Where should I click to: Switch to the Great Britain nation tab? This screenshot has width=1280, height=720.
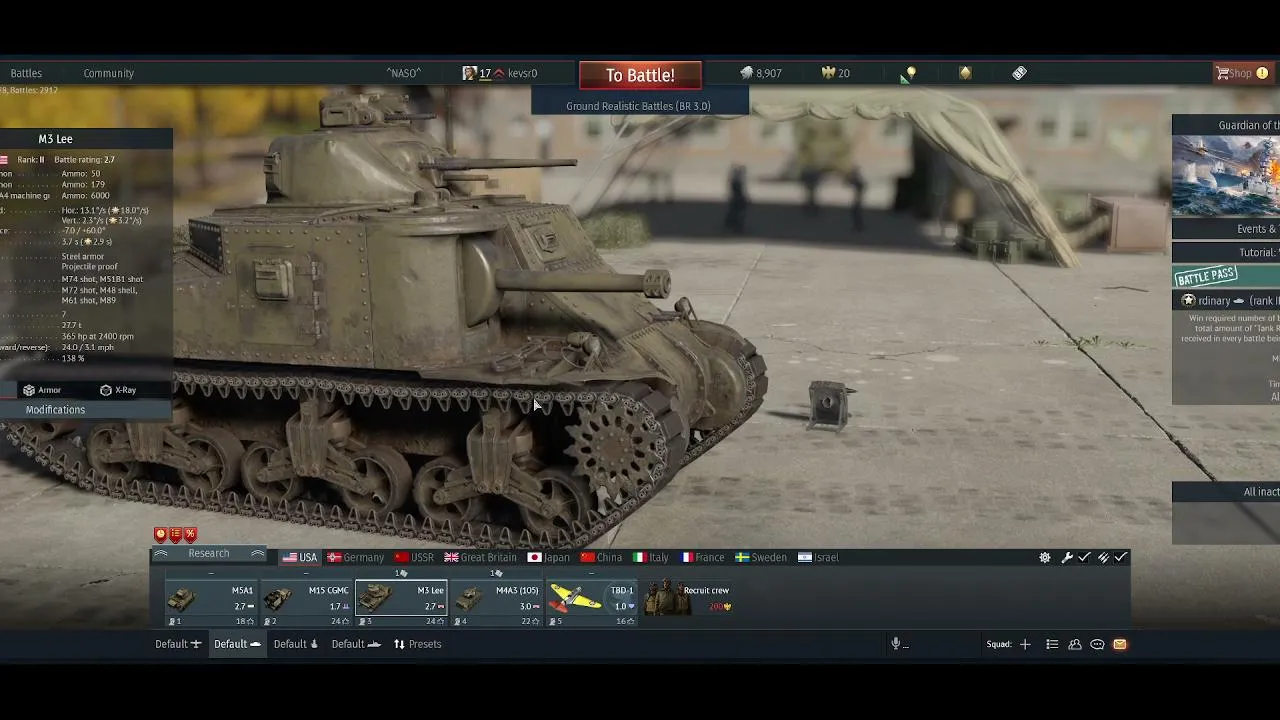point(481,558)
